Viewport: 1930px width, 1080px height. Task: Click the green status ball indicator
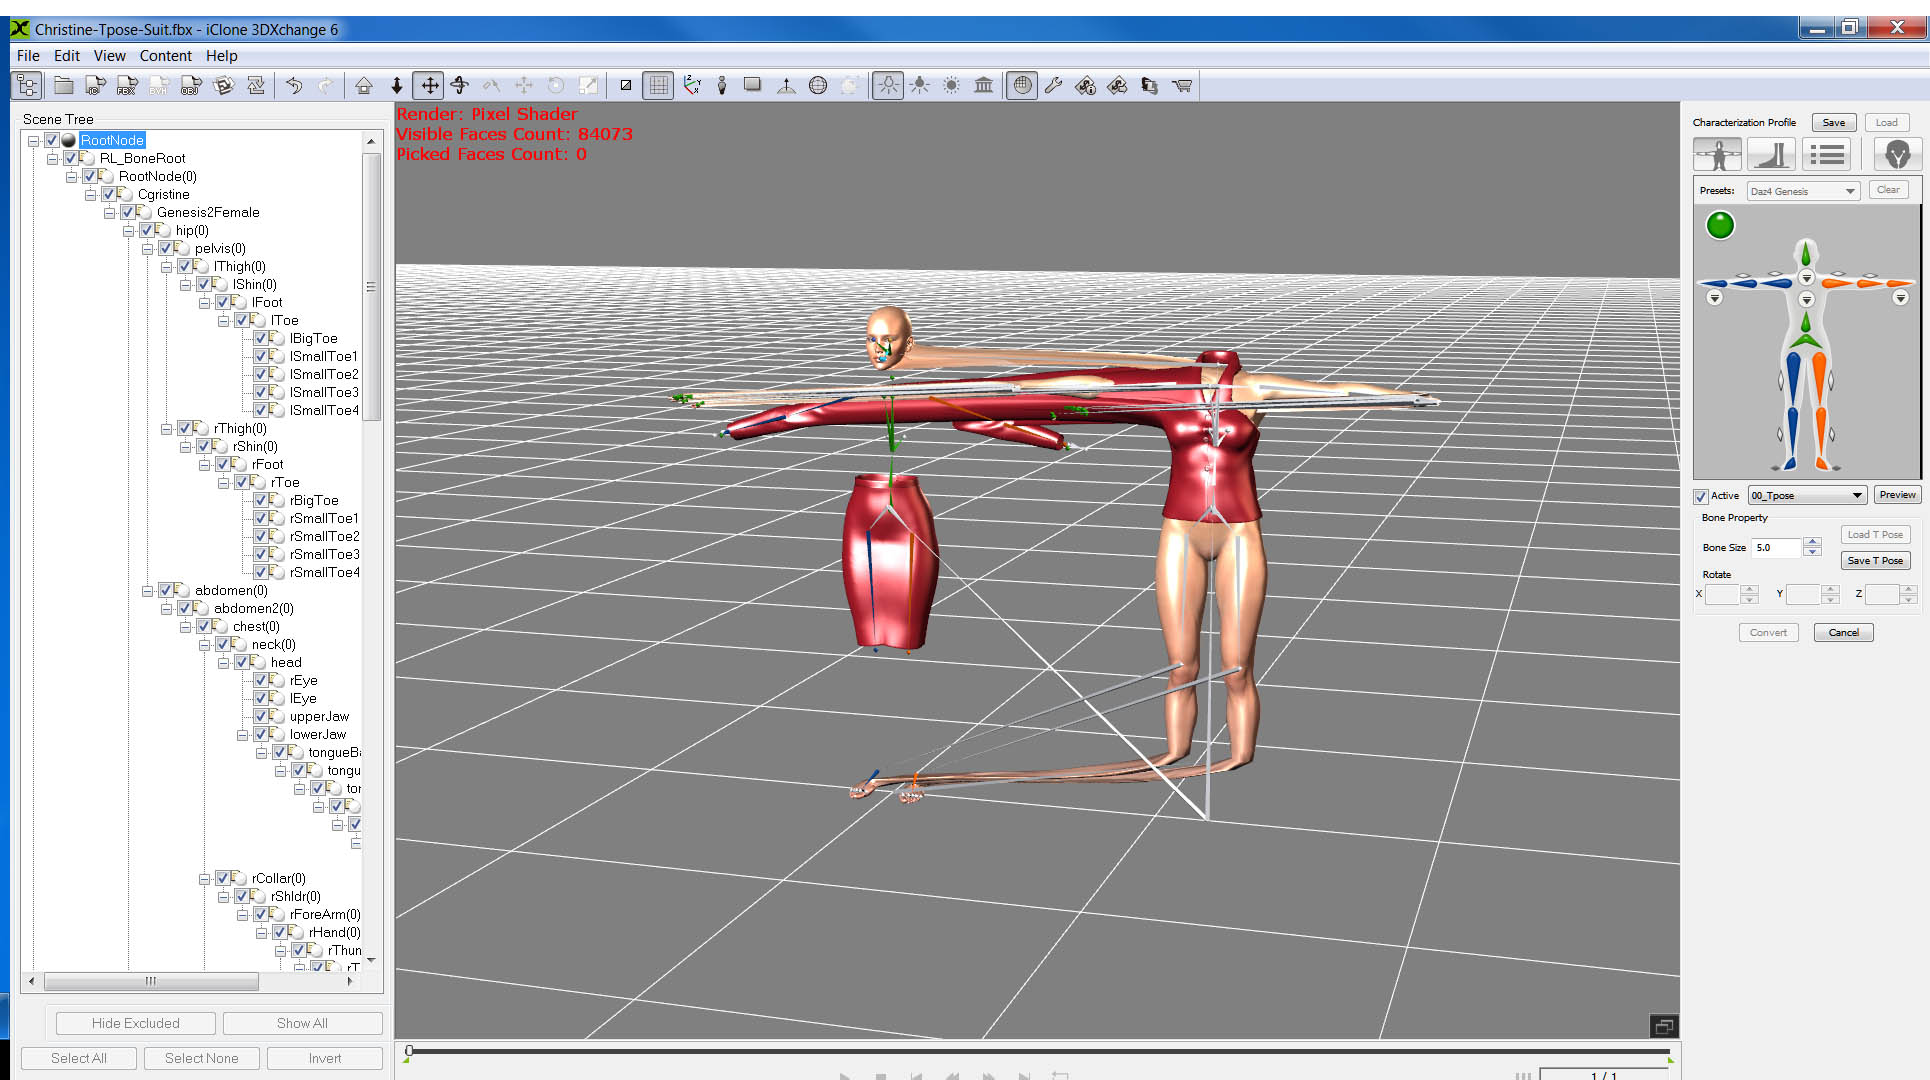1720,226
